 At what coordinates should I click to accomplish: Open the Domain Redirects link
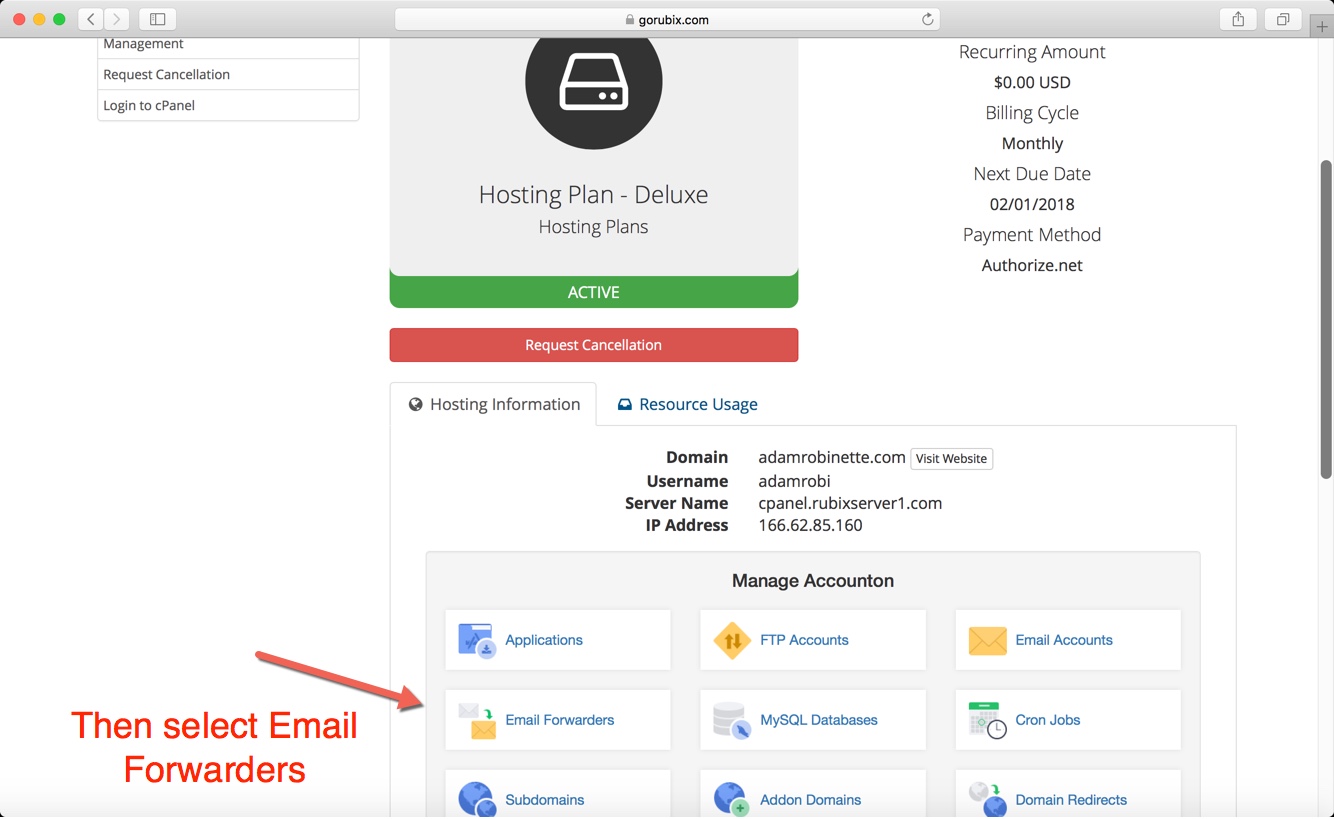pos(1071,800)
